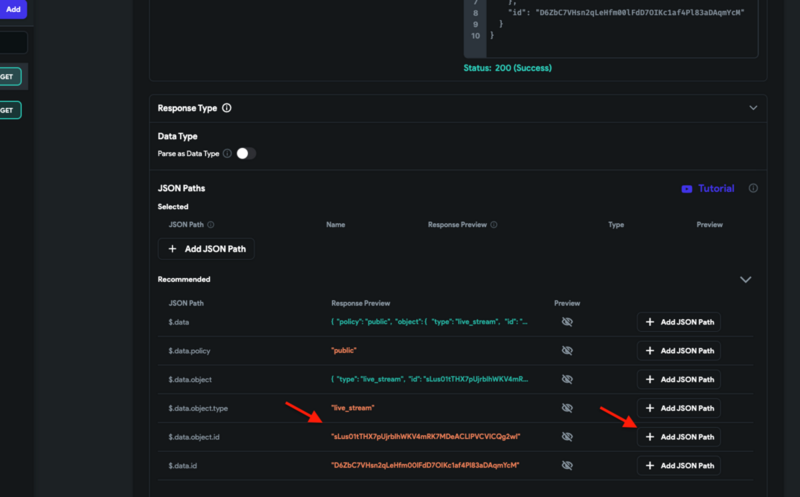Click Add JSON Path under Selected
This screenshot has width=800, height=497.
(206, 249)
